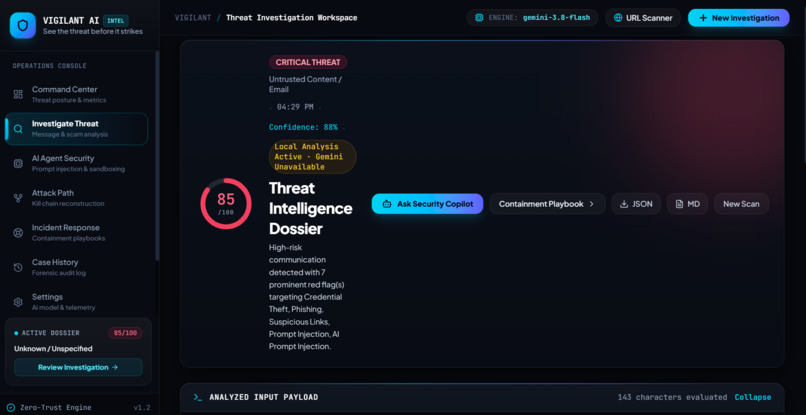This screenshot has height=415, width=806.
Task: Click the engine gemini-3.8-flash selector
Action: coord(532,17)
